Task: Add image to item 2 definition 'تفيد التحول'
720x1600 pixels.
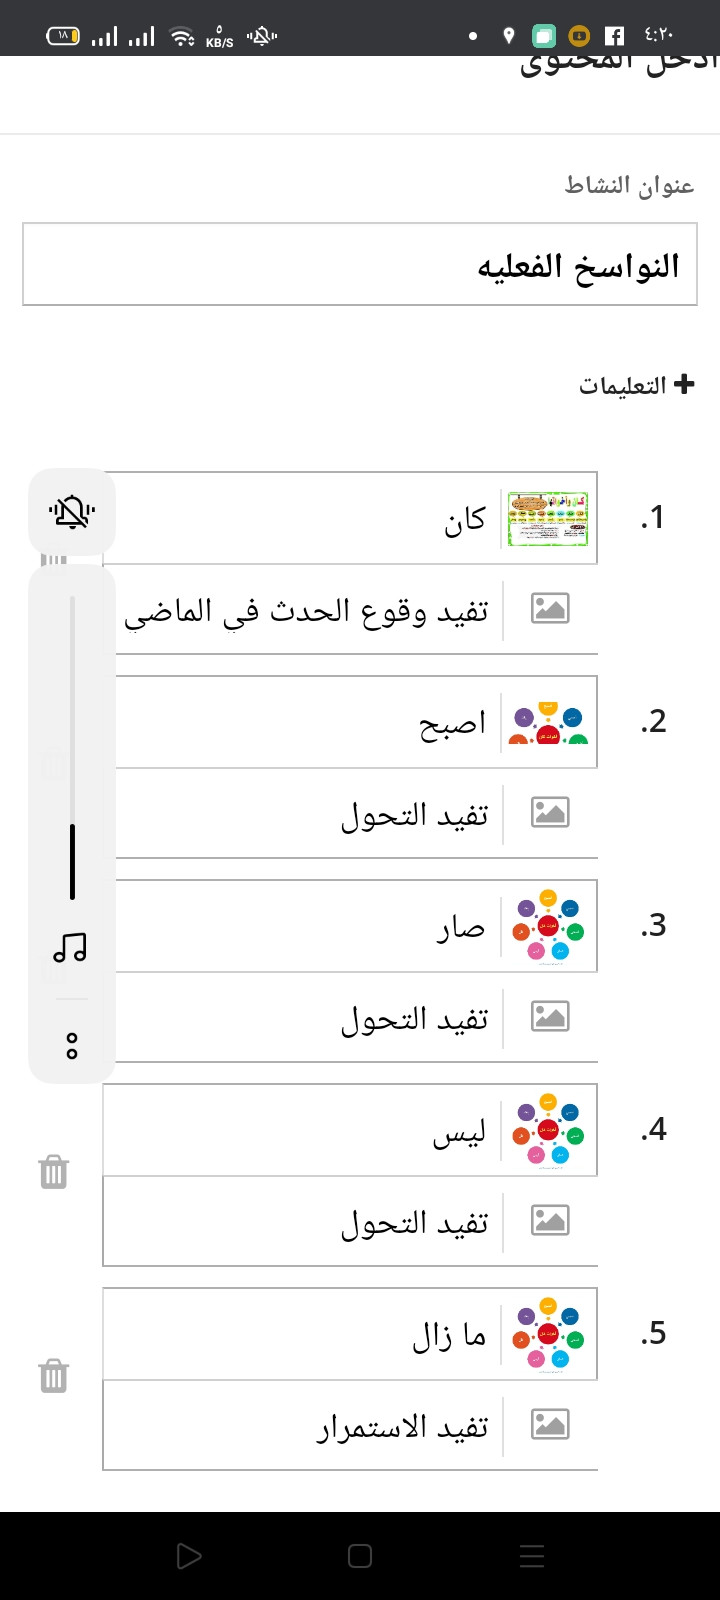Action: pyautogui.click(x=550, y=812)
